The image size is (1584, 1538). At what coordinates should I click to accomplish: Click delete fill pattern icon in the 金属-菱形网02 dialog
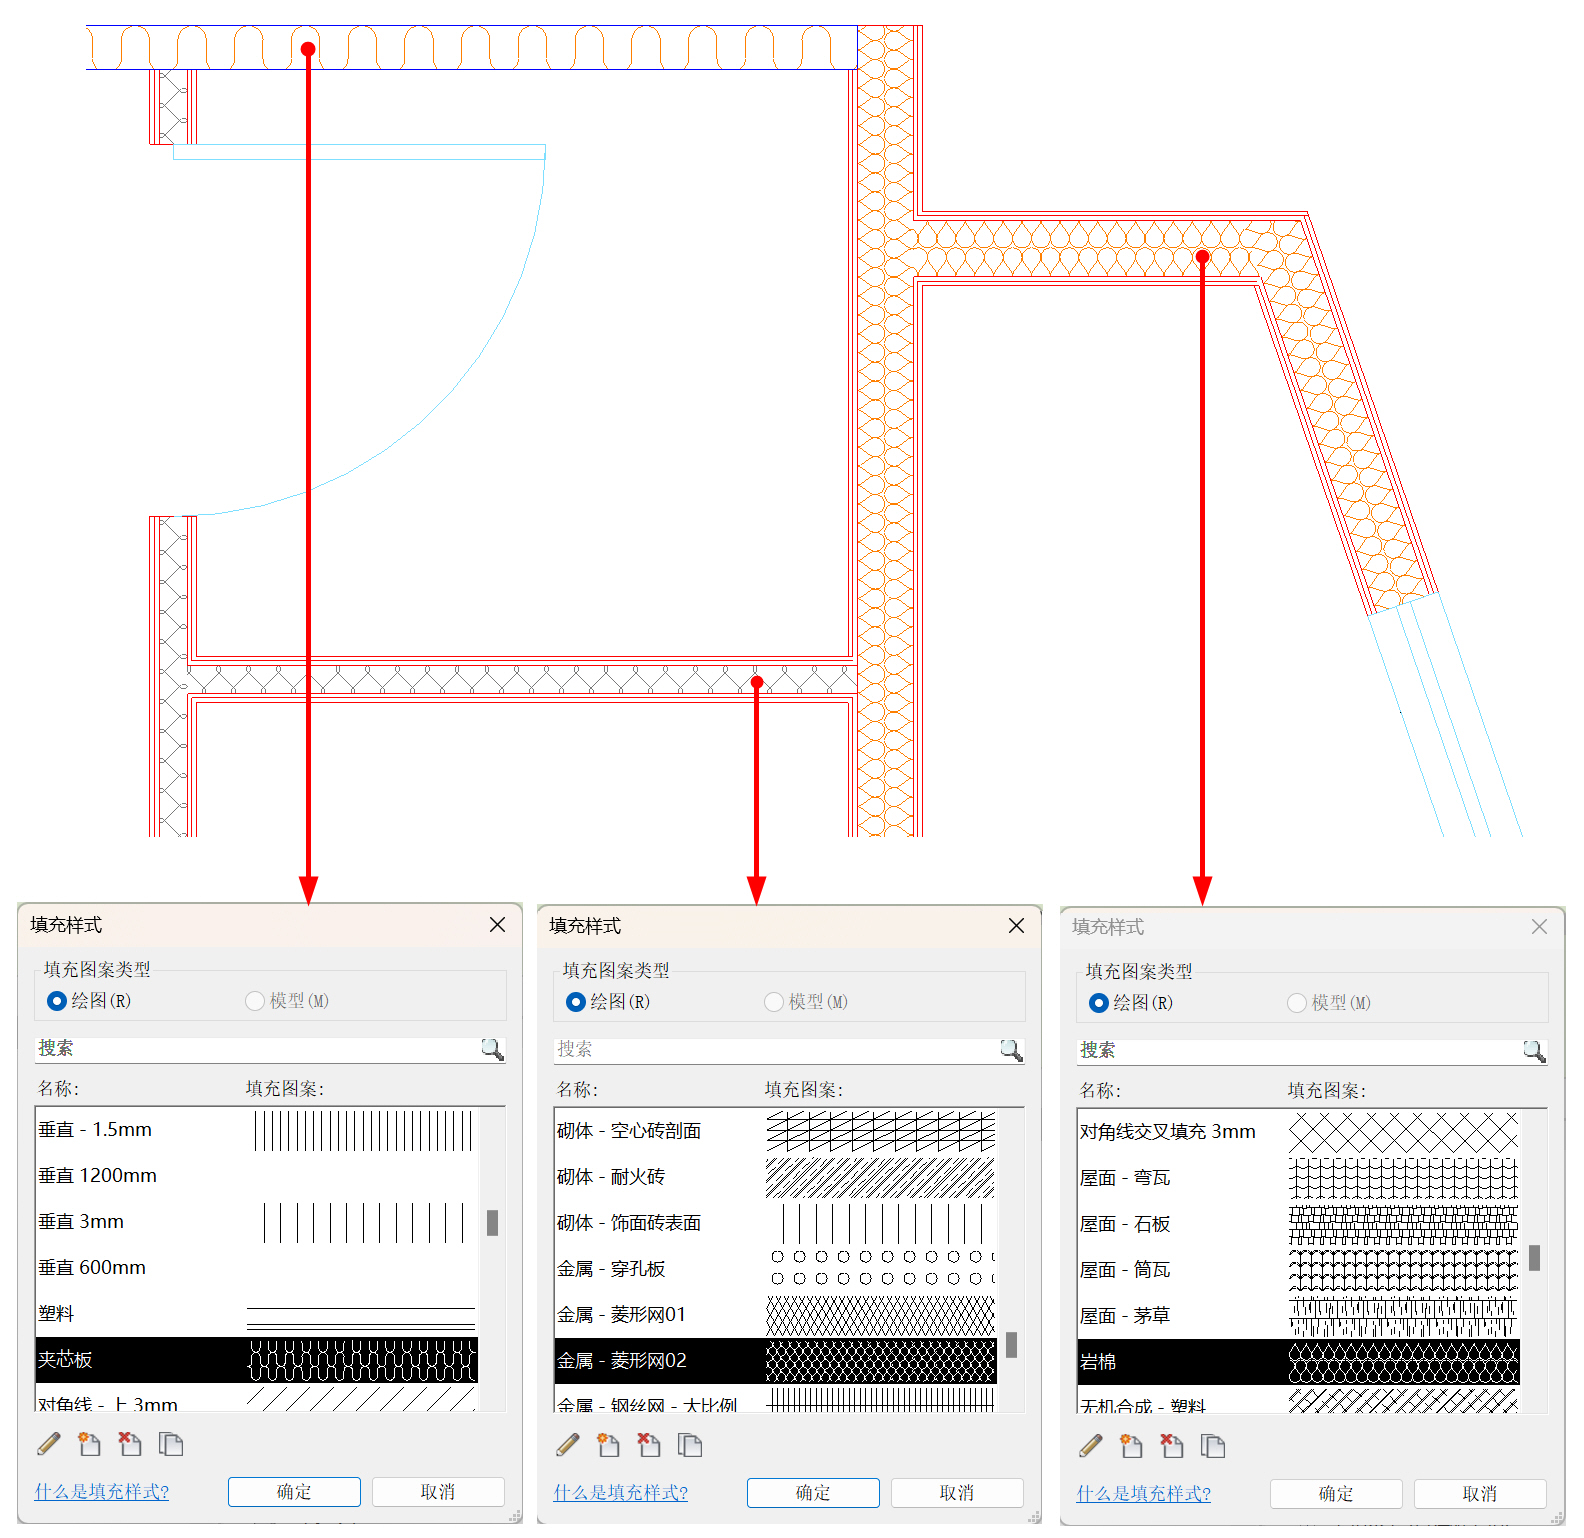coord(649,1445)
